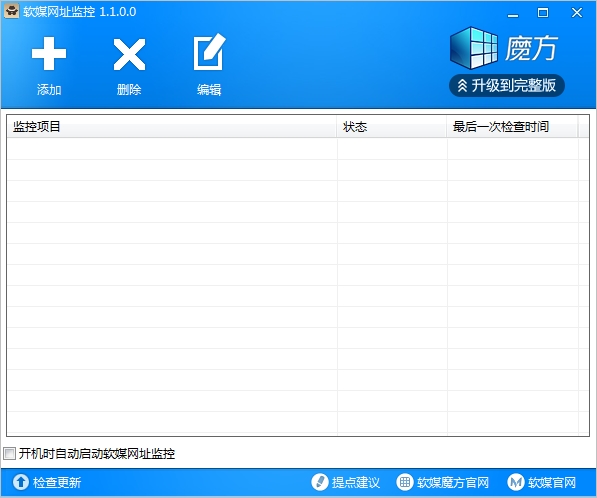Click the 编辑 pencil icon
The height and width of the screenshot is (498, 597).
click(209, 52)
